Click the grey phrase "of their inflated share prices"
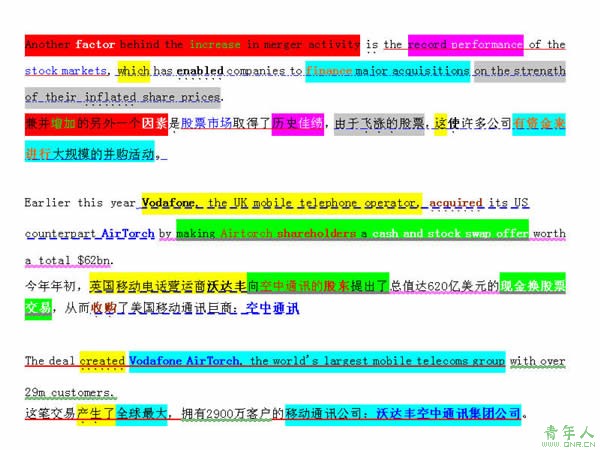The height and width of the screenshot is (450, 600). [122, 97]
